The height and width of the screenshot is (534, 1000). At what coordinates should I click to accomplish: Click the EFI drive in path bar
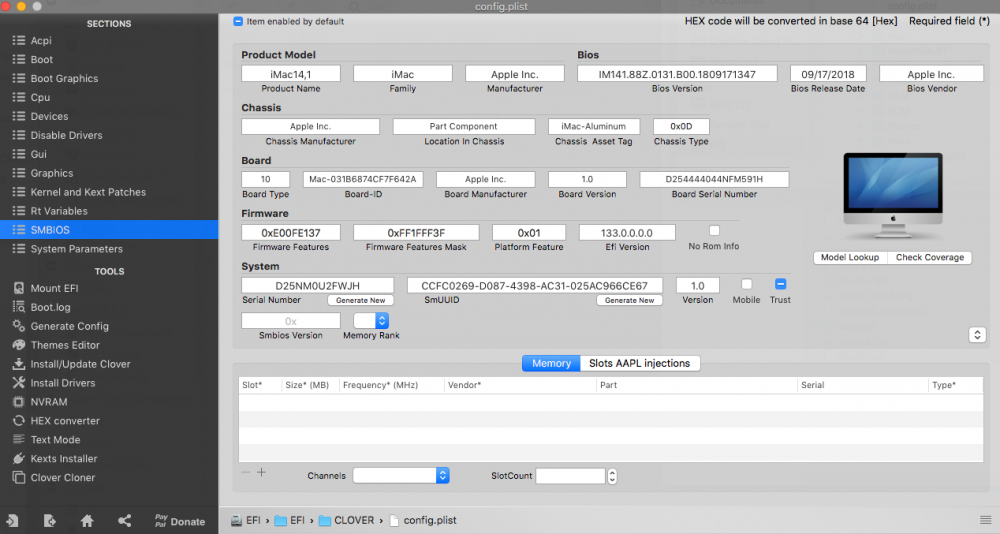coord(246,520)
